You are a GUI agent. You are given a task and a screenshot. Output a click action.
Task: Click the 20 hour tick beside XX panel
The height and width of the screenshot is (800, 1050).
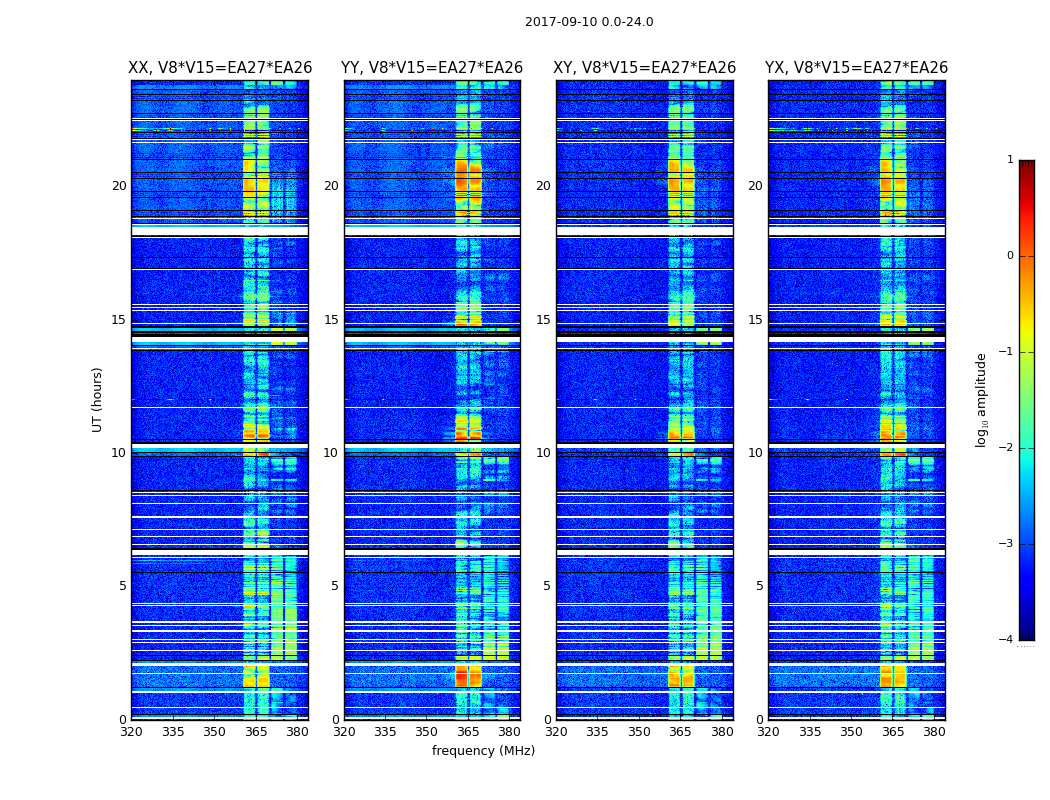(119, 186)
